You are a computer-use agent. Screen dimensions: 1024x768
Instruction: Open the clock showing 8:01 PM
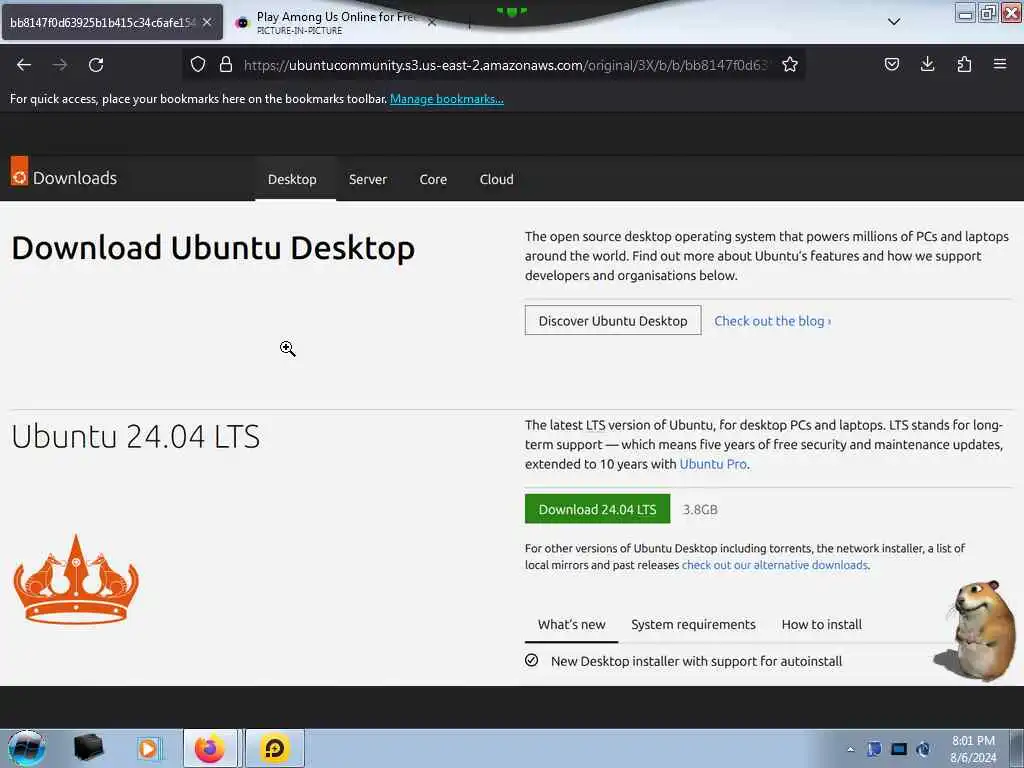tap(973, 749)
